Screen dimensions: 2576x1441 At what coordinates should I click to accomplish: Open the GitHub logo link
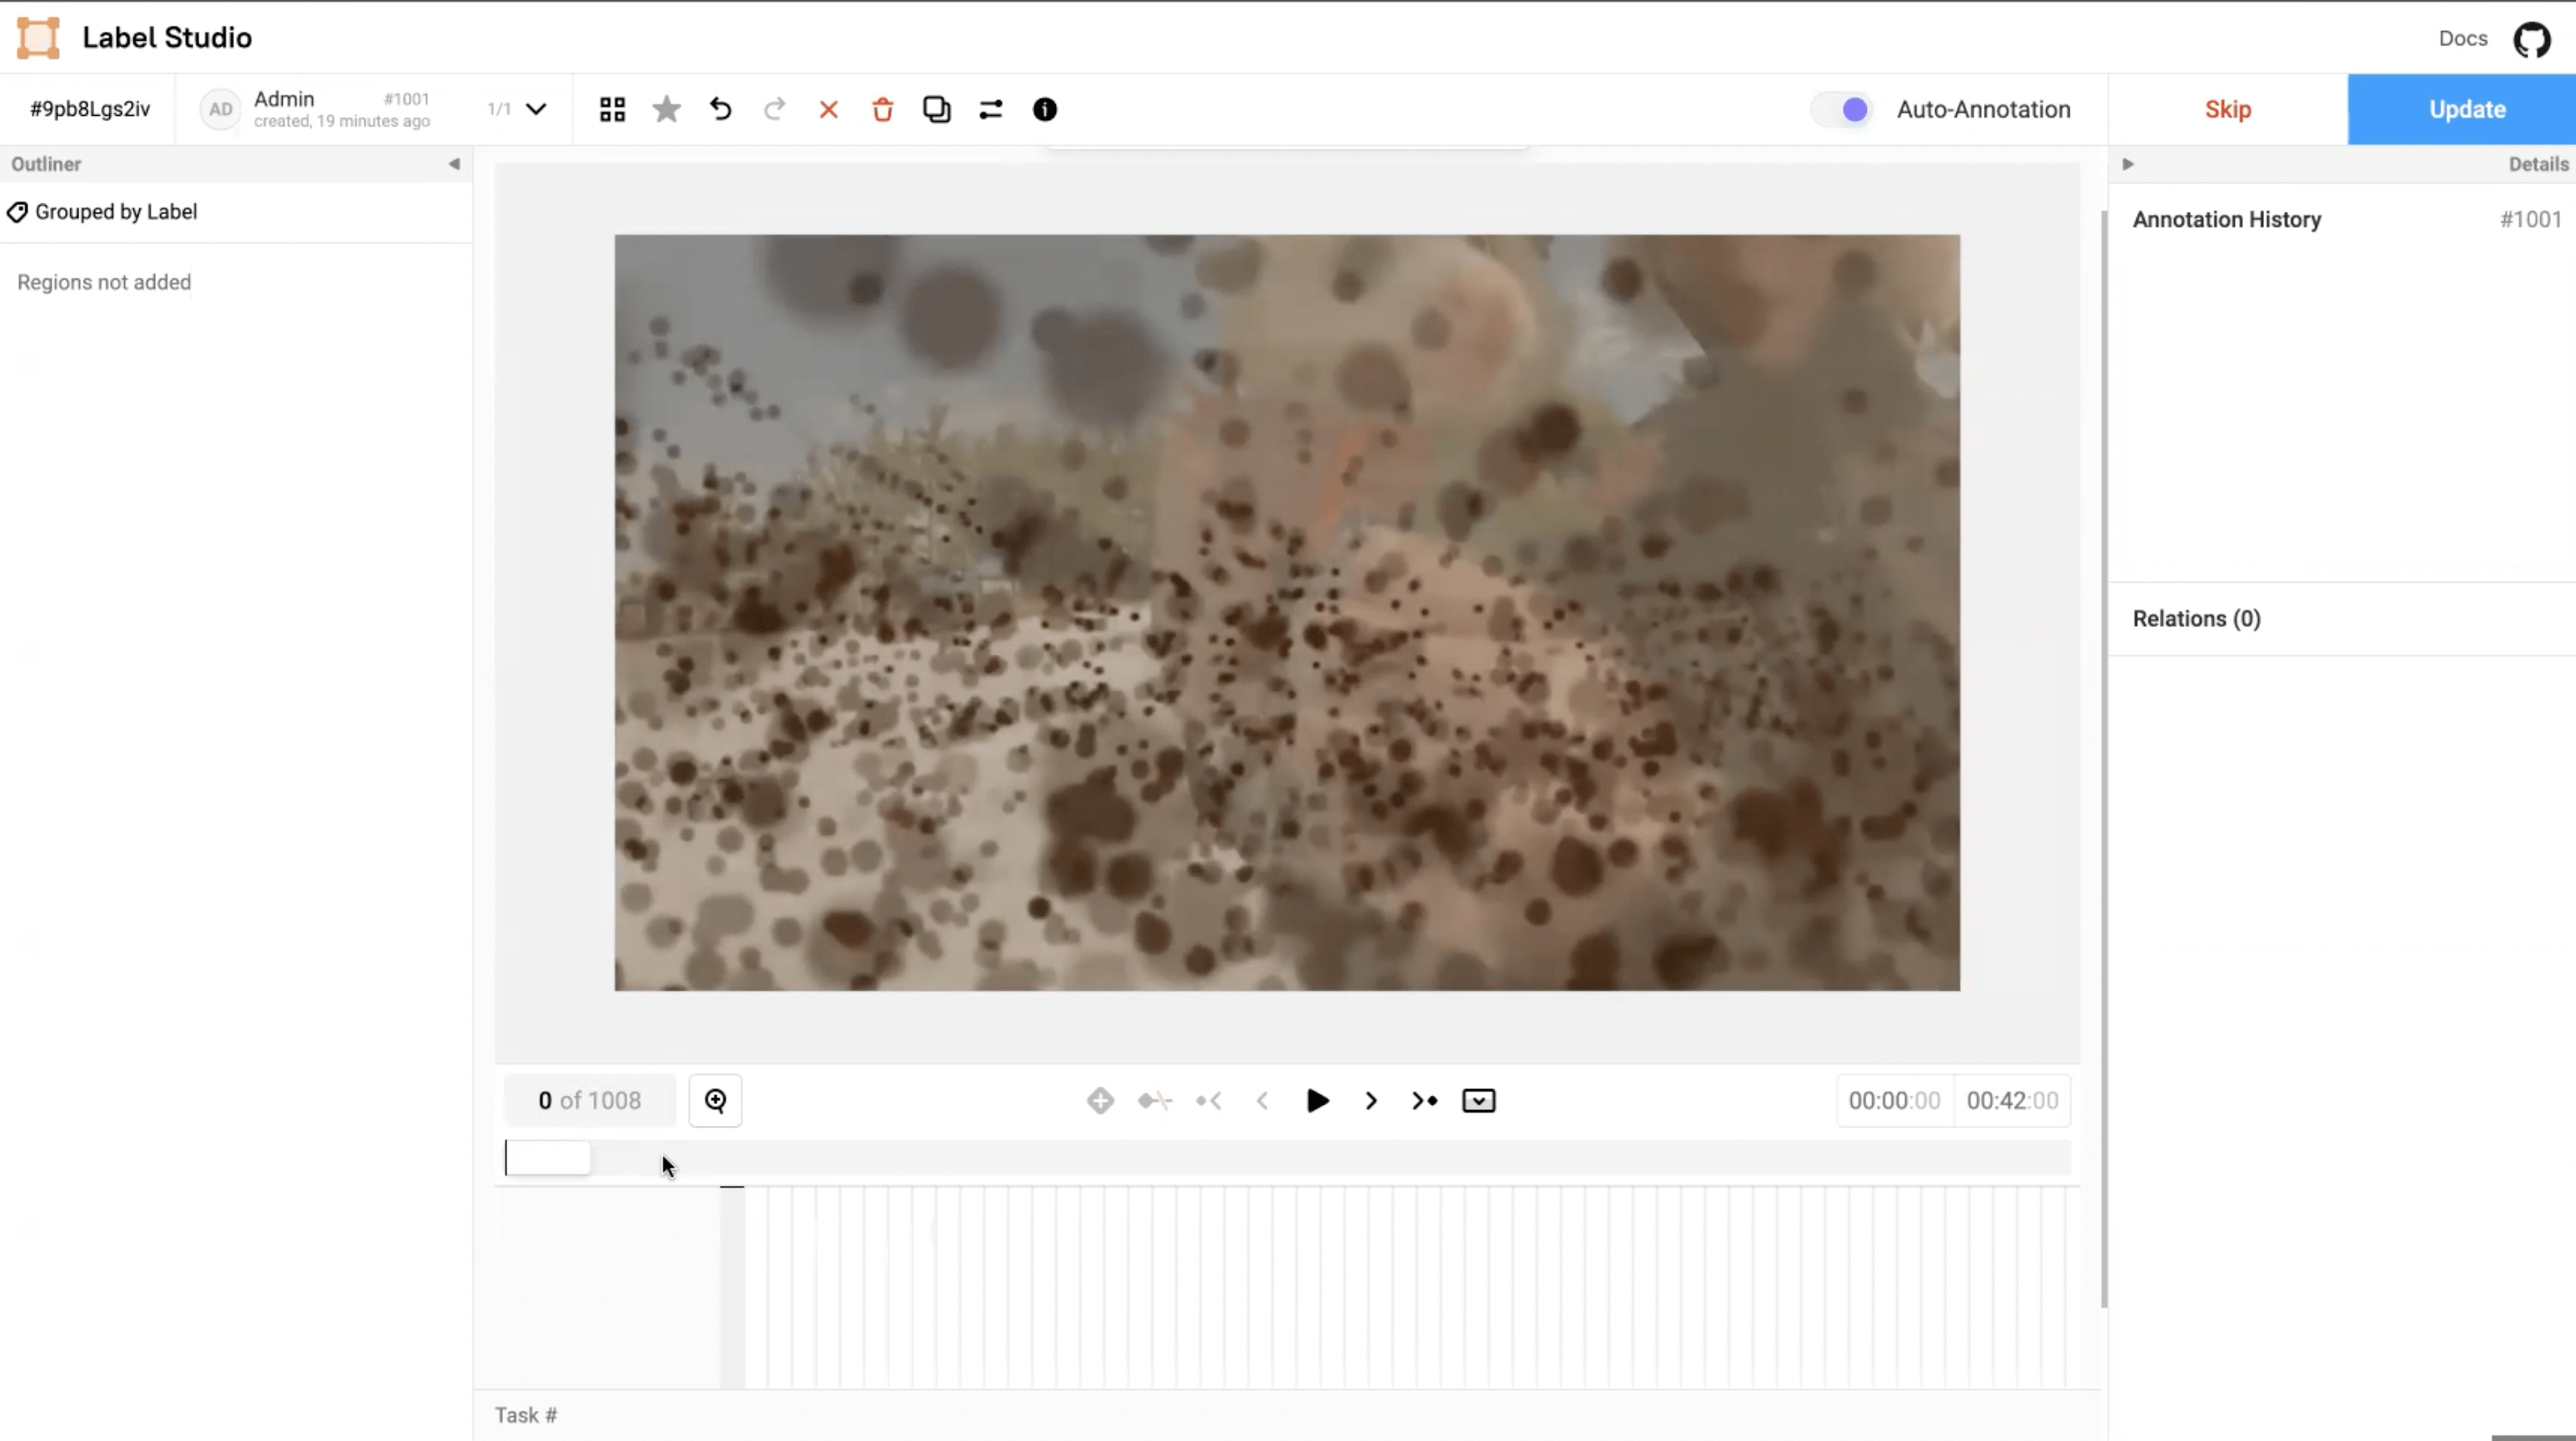[2532, 39]
